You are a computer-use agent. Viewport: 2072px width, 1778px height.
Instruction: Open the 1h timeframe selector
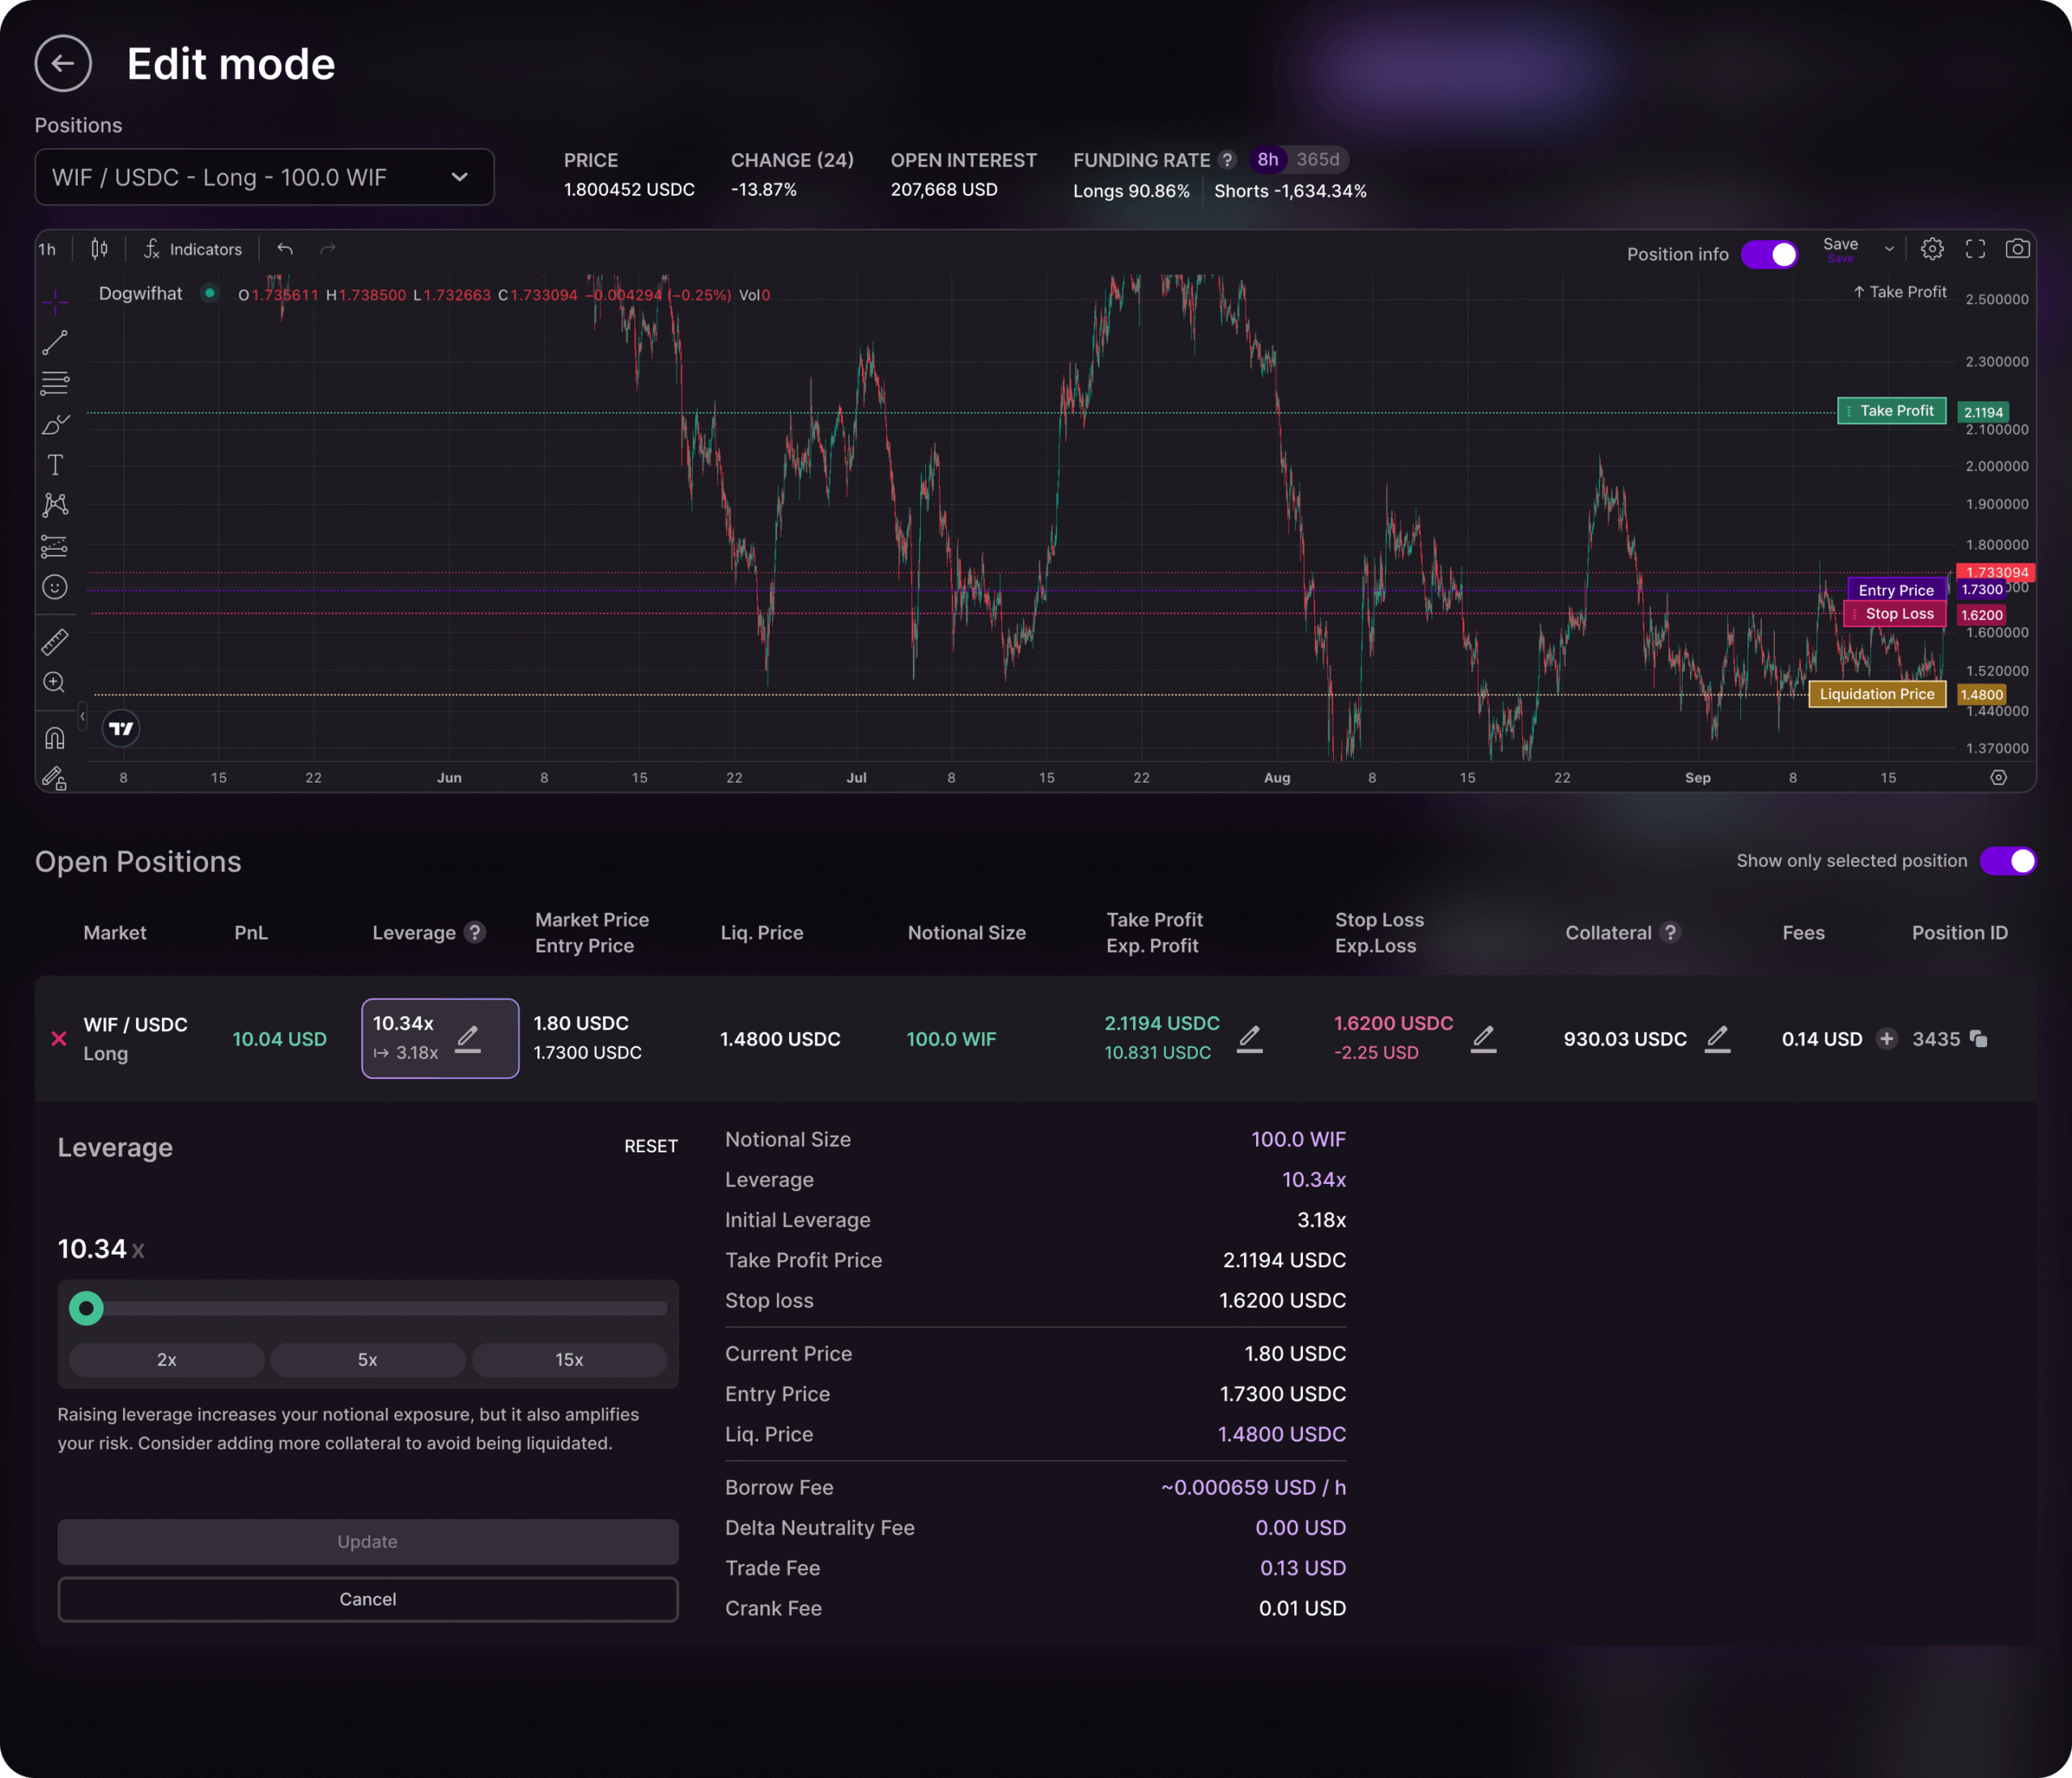coord(47,249)
